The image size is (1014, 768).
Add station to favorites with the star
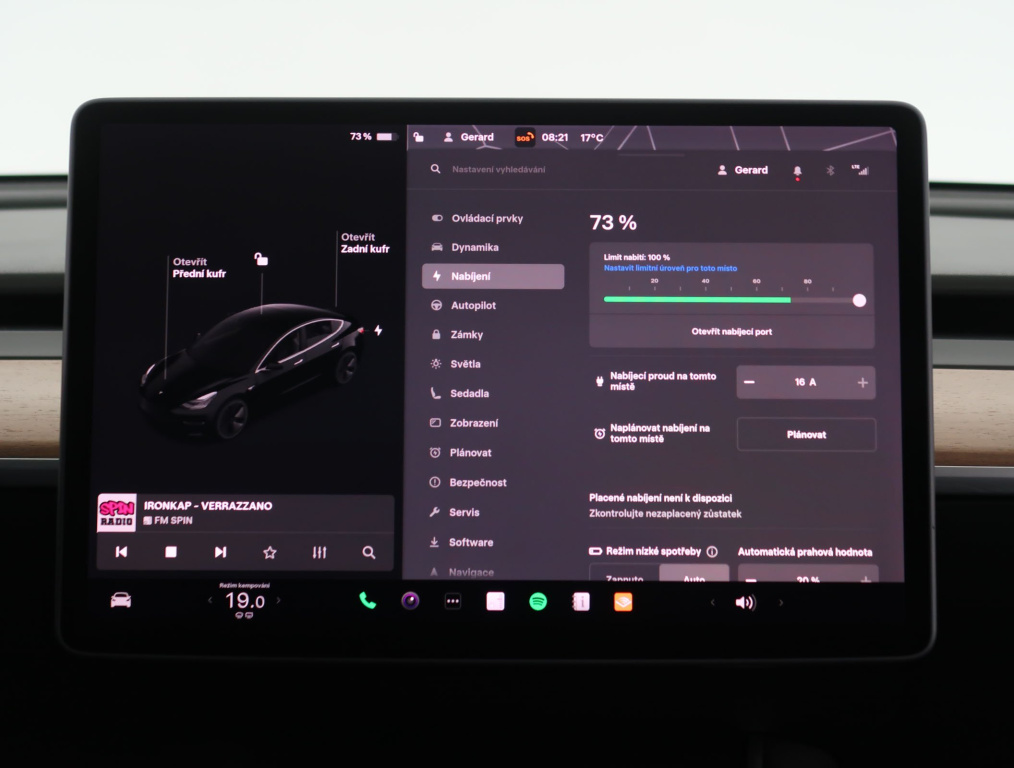pyautogui.click(x=270, y=552)
